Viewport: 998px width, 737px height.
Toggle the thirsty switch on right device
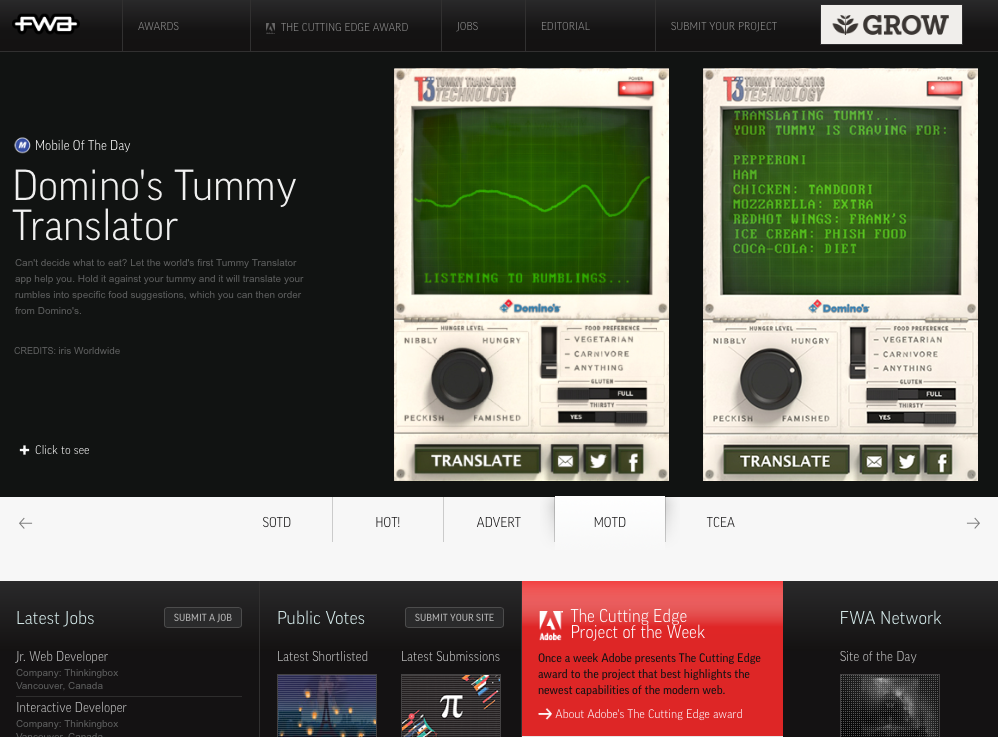pyautogui.click(x=911, y=418)
